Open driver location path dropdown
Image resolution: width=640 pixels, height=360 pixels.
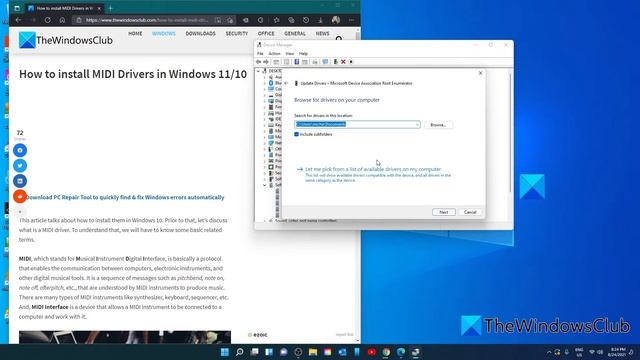click(417, 124)
